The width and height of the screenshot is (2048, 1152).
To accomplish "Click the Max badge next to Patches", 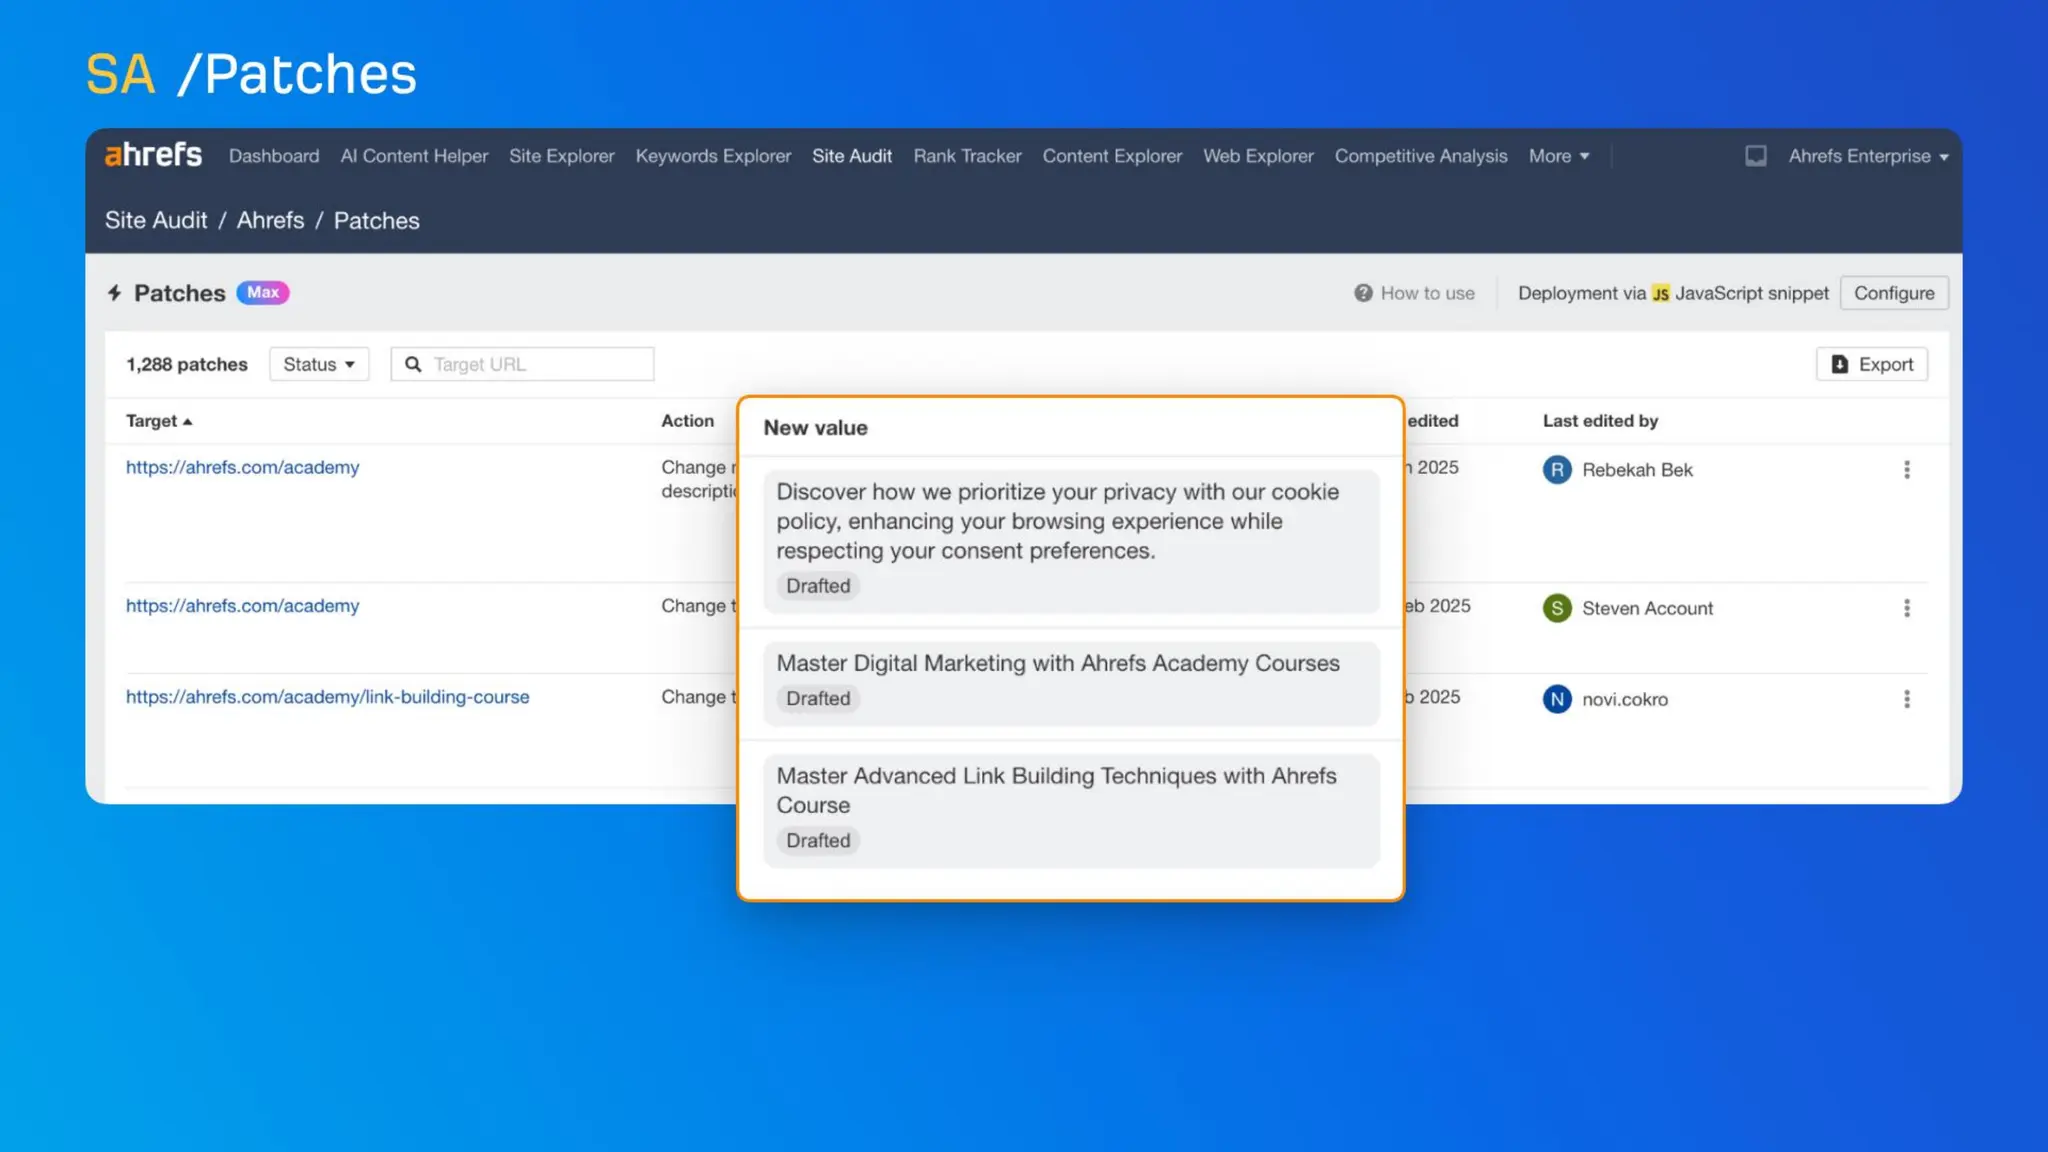I will (x=263, y=292).
